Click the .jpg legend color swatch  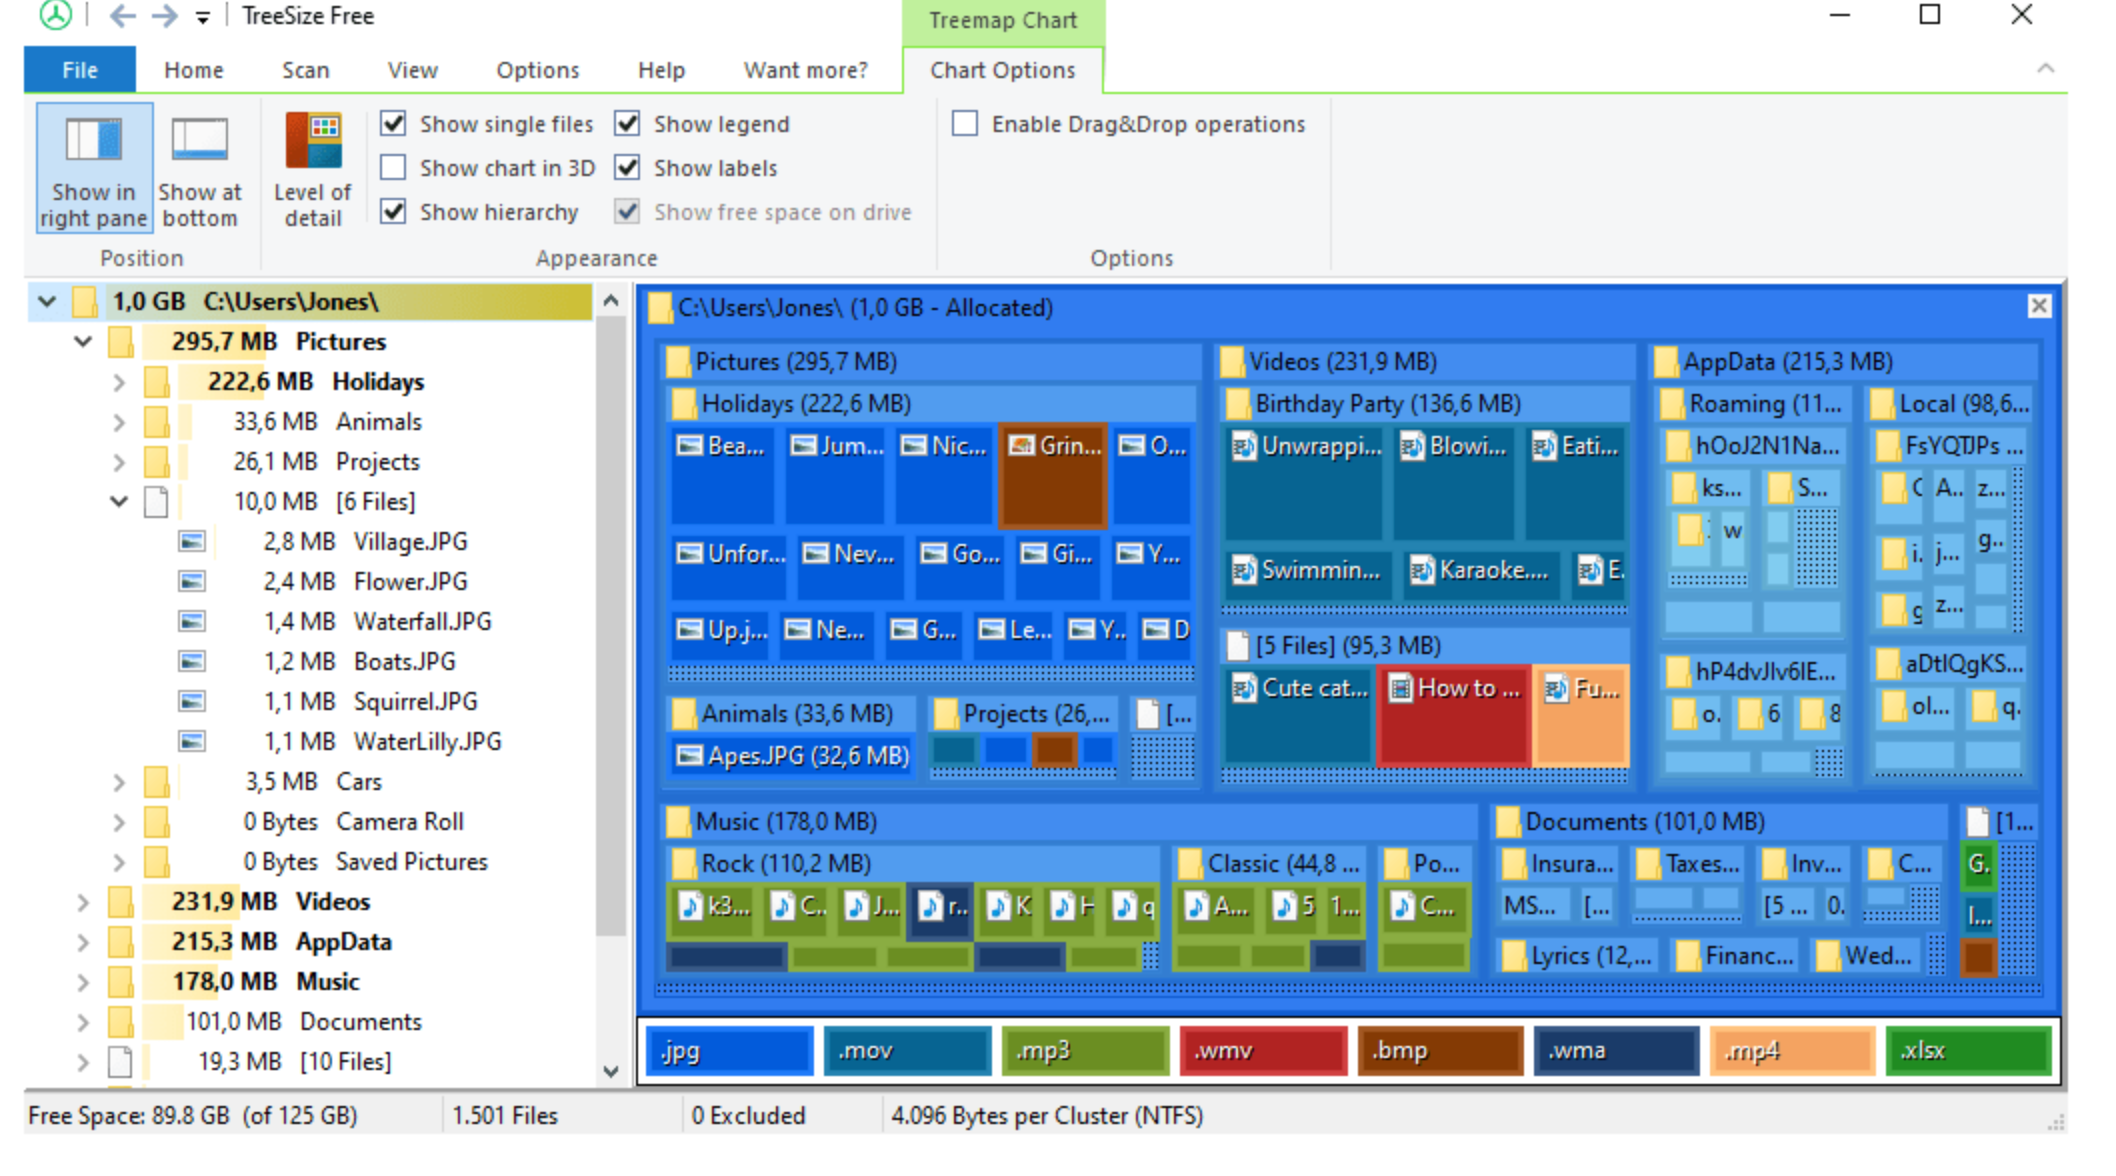coord(730,1050)
